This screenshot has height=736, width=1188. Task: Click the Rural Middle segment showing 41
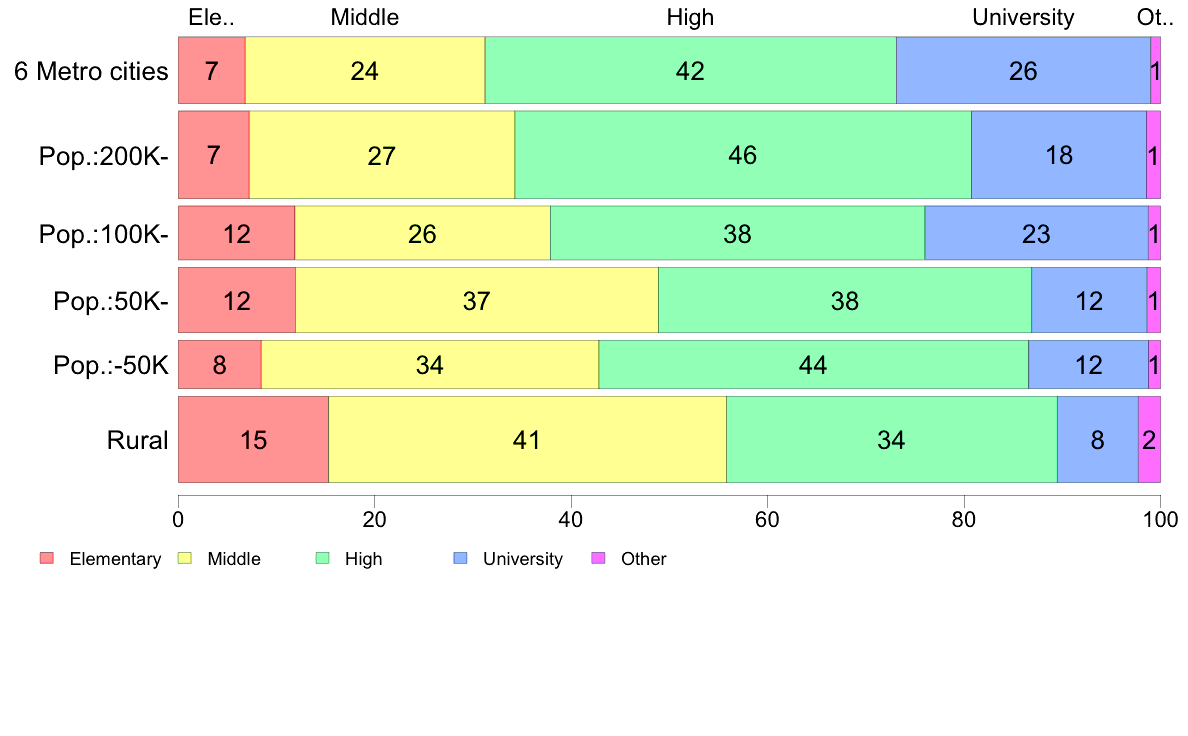click(x=527, y=440)
